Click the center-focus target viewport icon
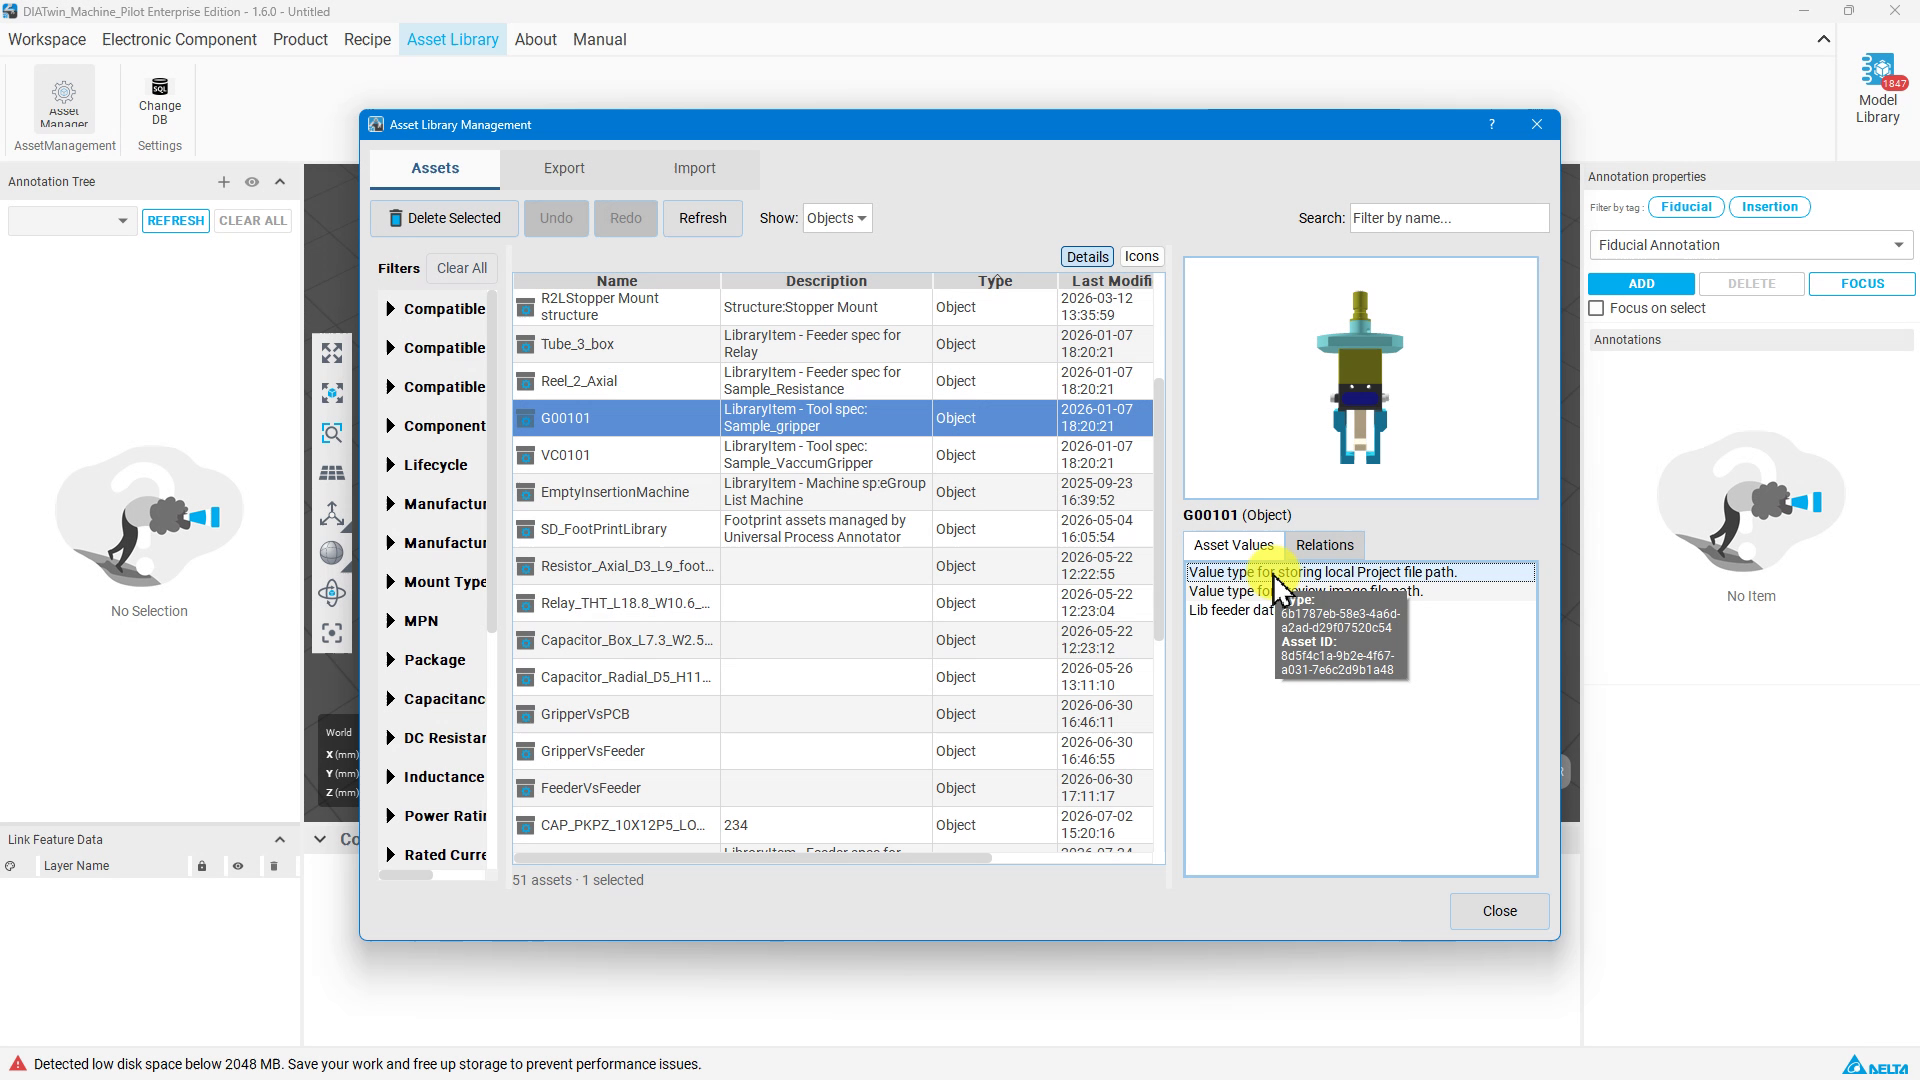This screenshot has height=1080, width=1920. coord(332,633)
